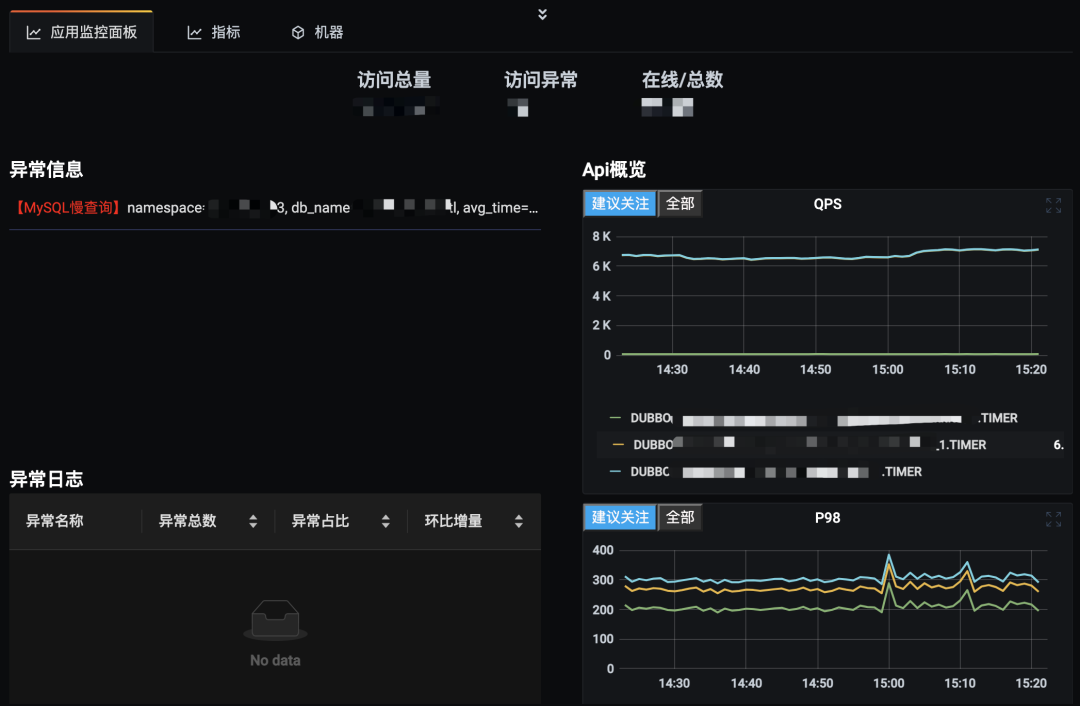Click the 建议关注 button in QPS panel
The height and width of the screenshot is (706, 1080).
tap(619, 202)
